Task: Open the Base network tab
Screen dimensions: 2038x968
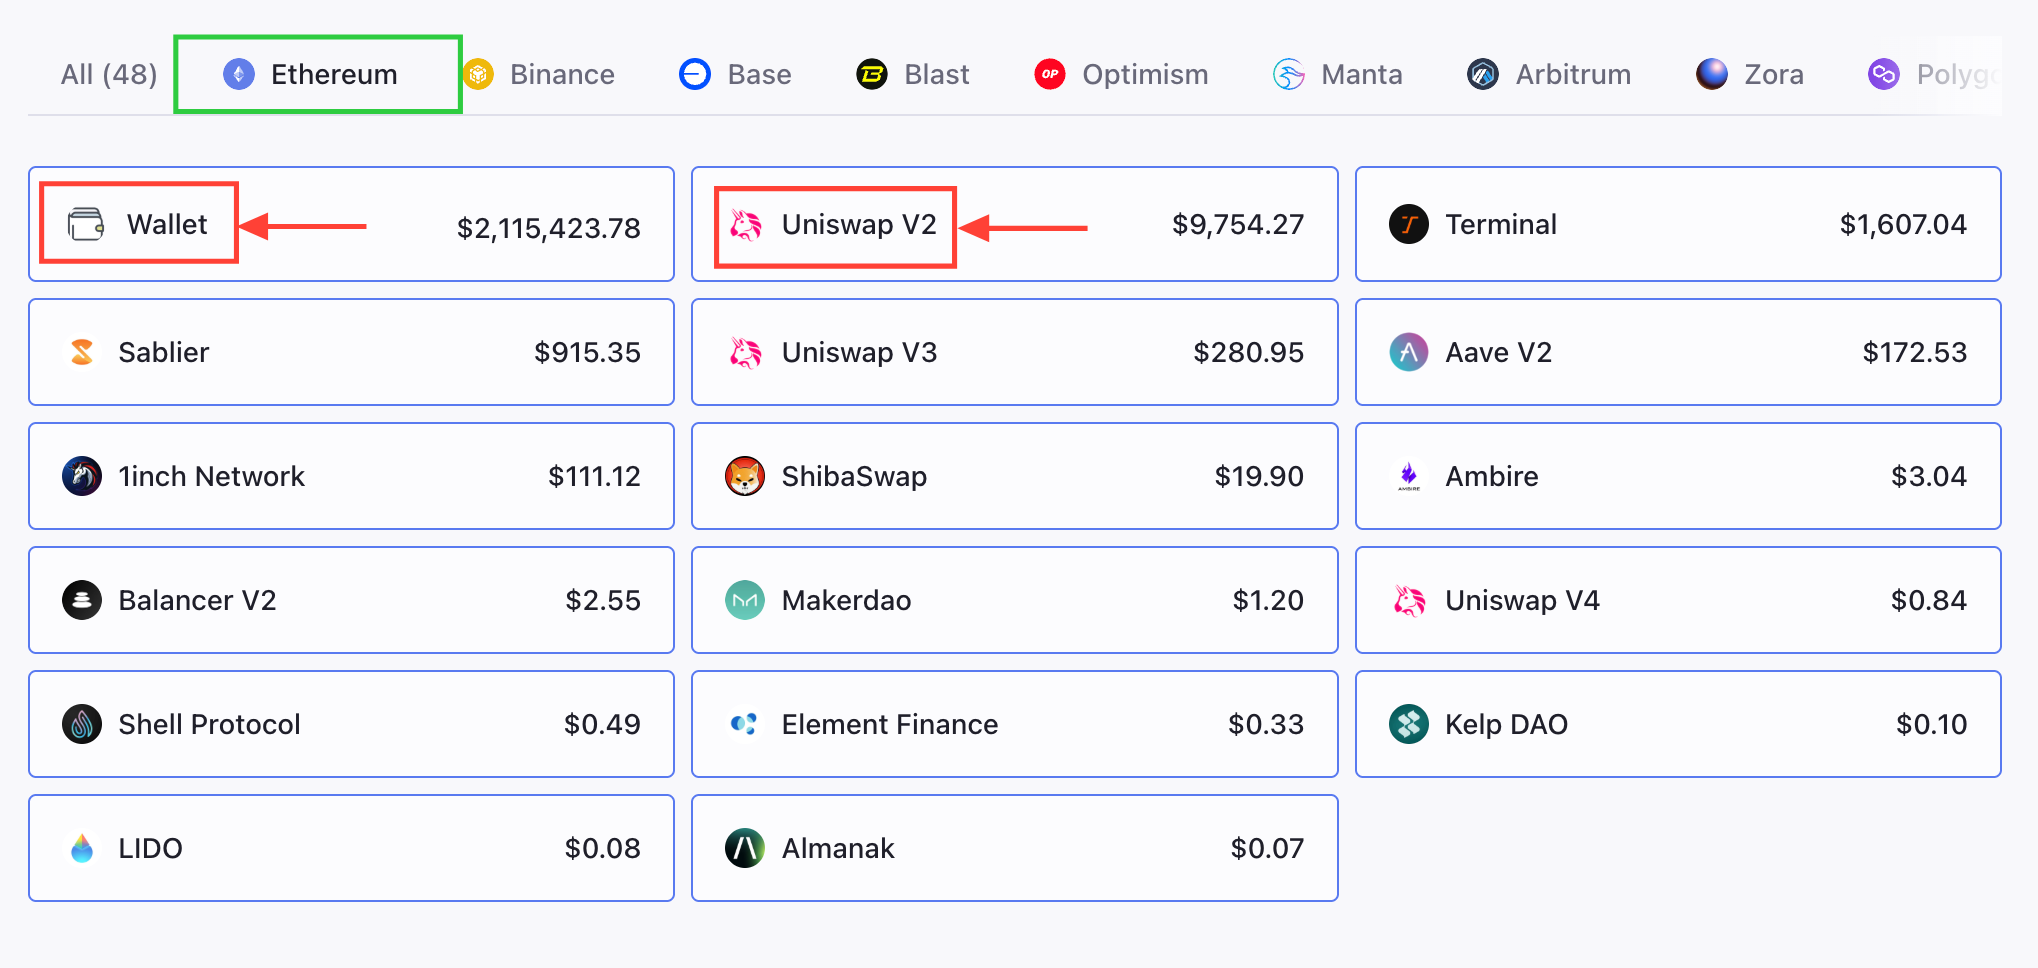Action: [735, 73]
